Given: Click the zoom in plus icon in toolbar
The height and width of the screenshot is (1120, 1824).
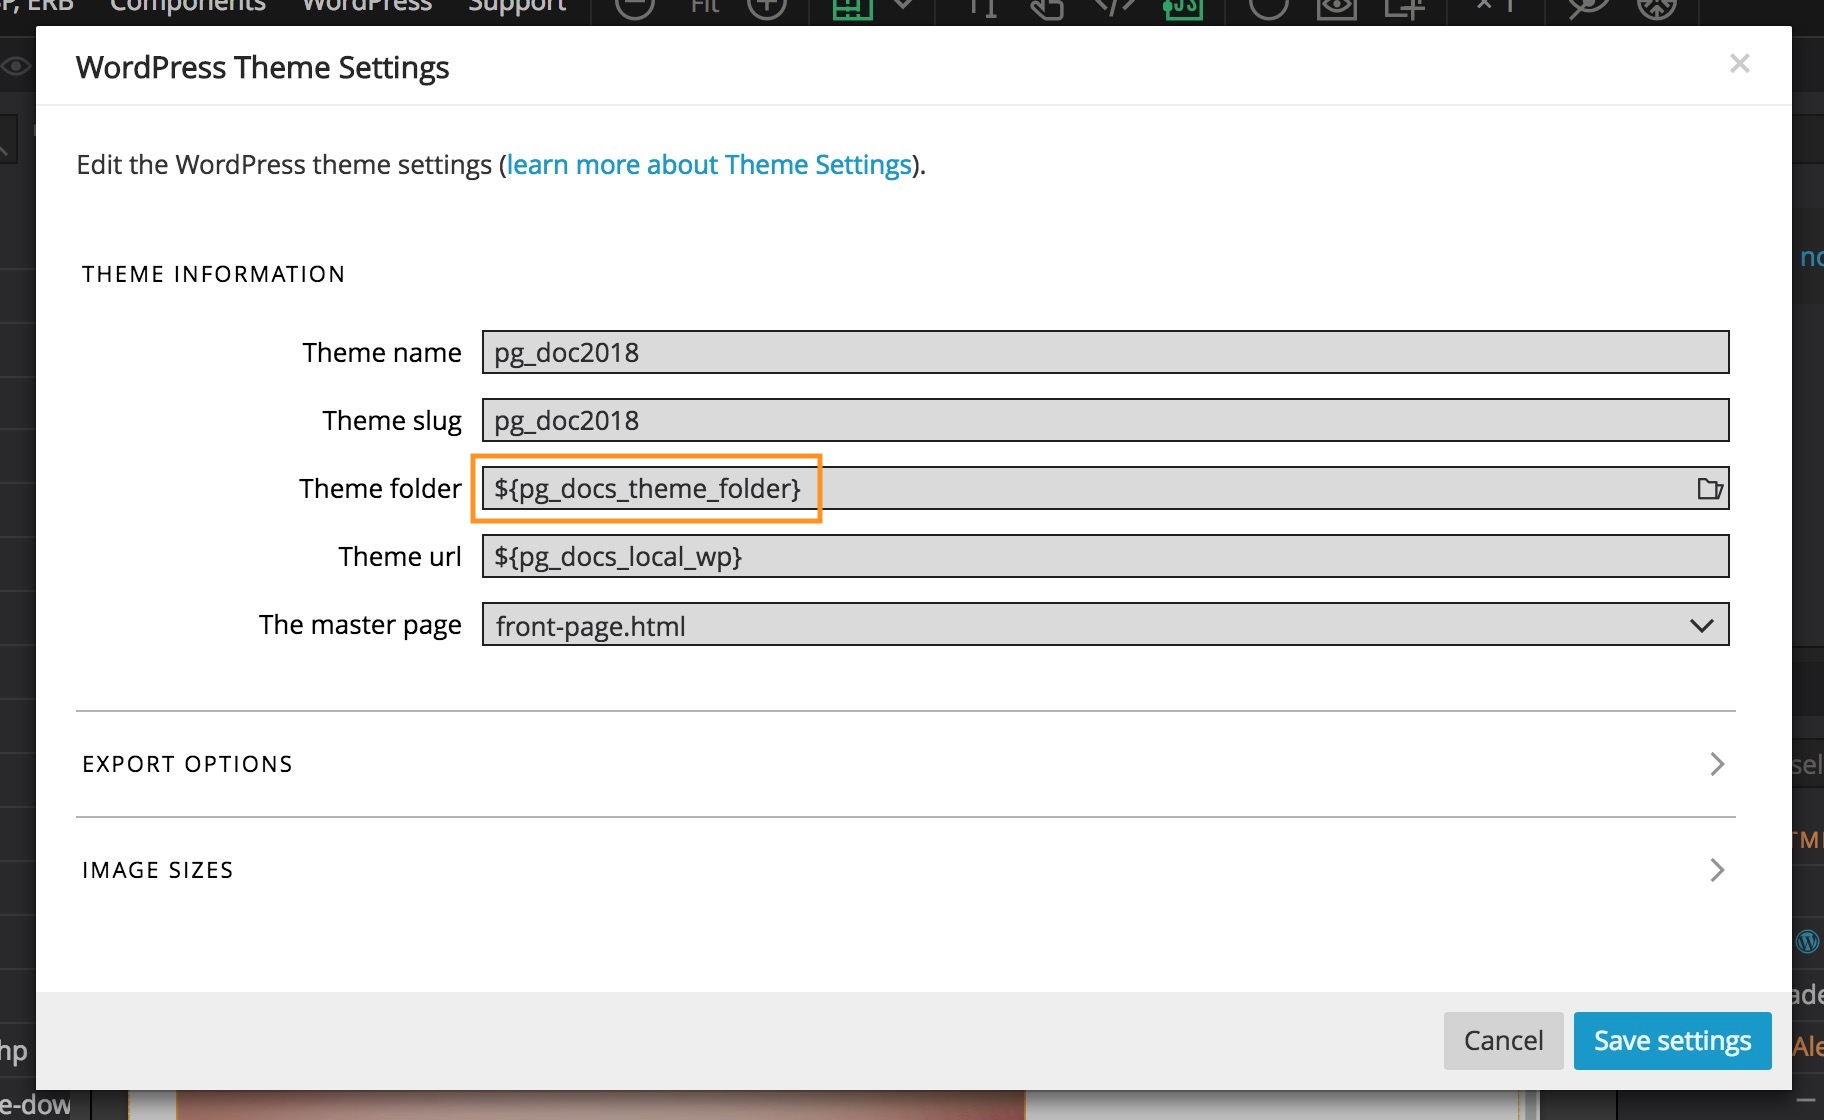Looking at the screenshot, I should [767, 8].
